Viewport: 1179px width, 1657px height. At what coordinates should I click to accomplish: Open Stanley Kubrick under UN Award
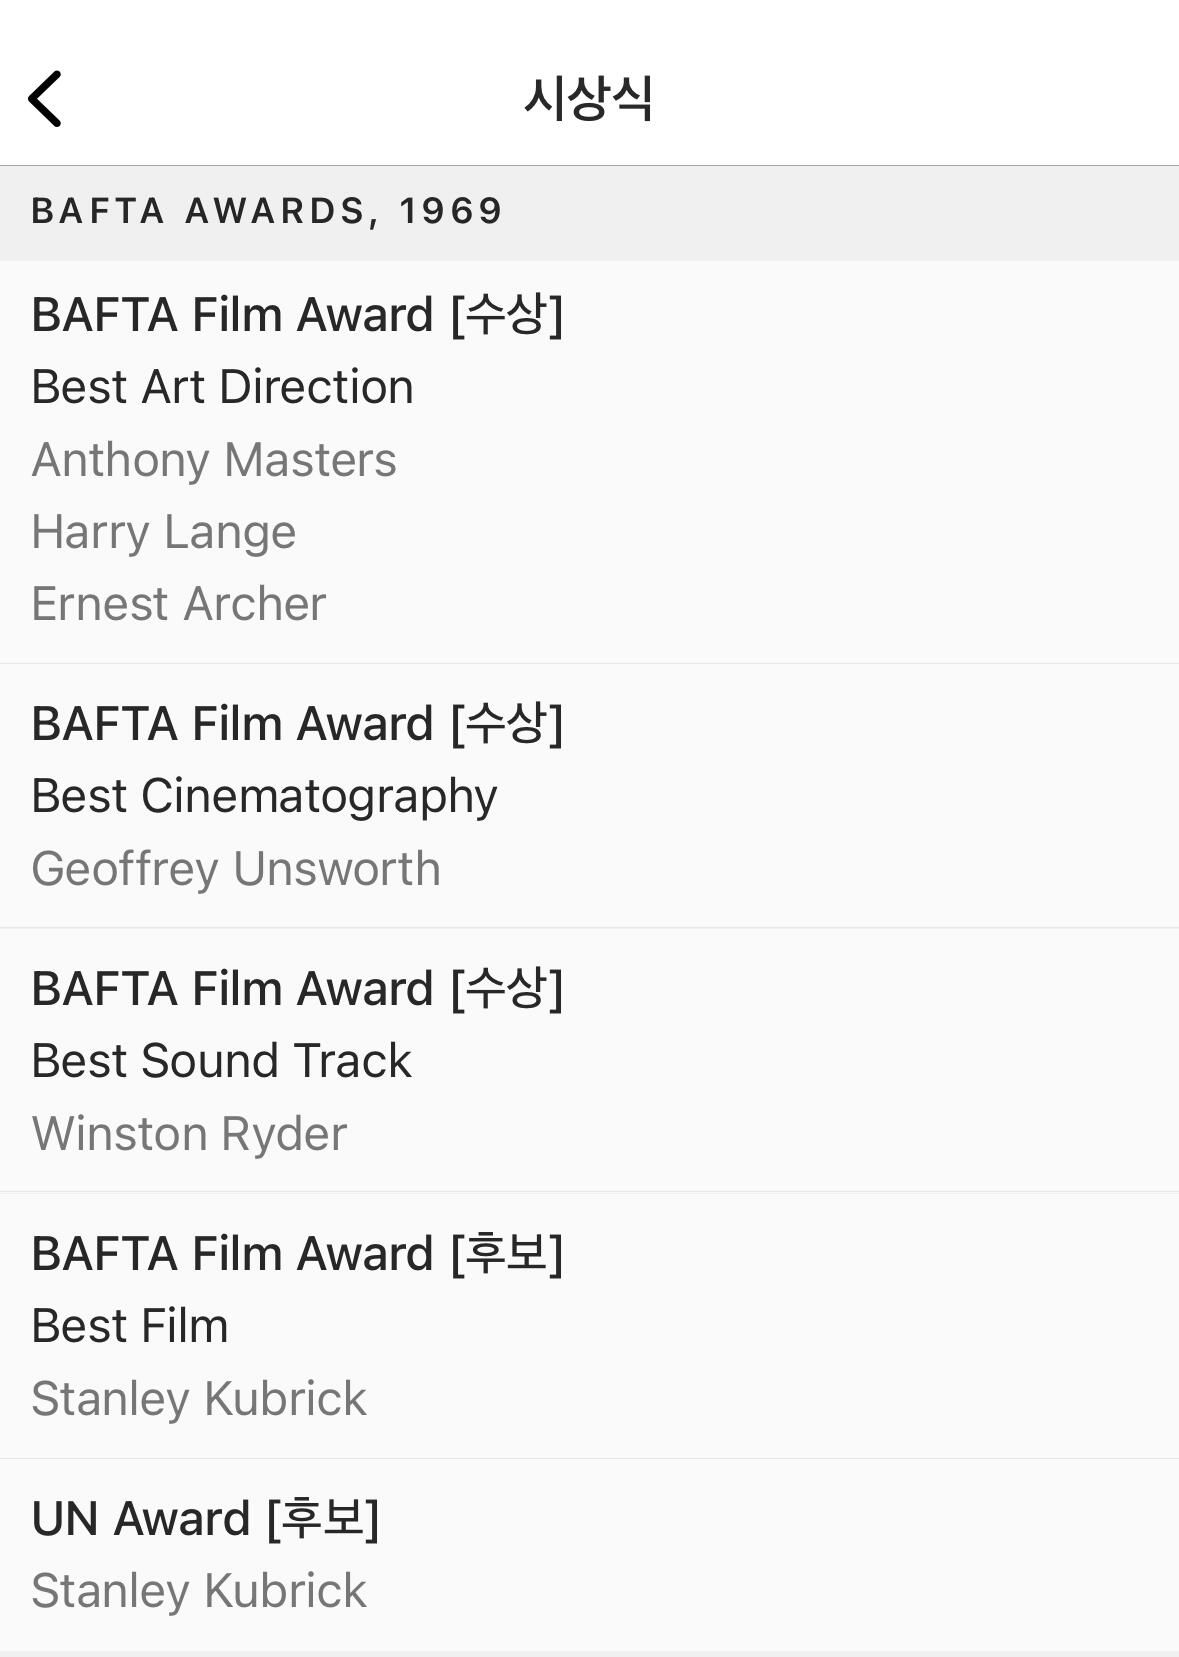pyautogui.click(x=199, y=1590)
